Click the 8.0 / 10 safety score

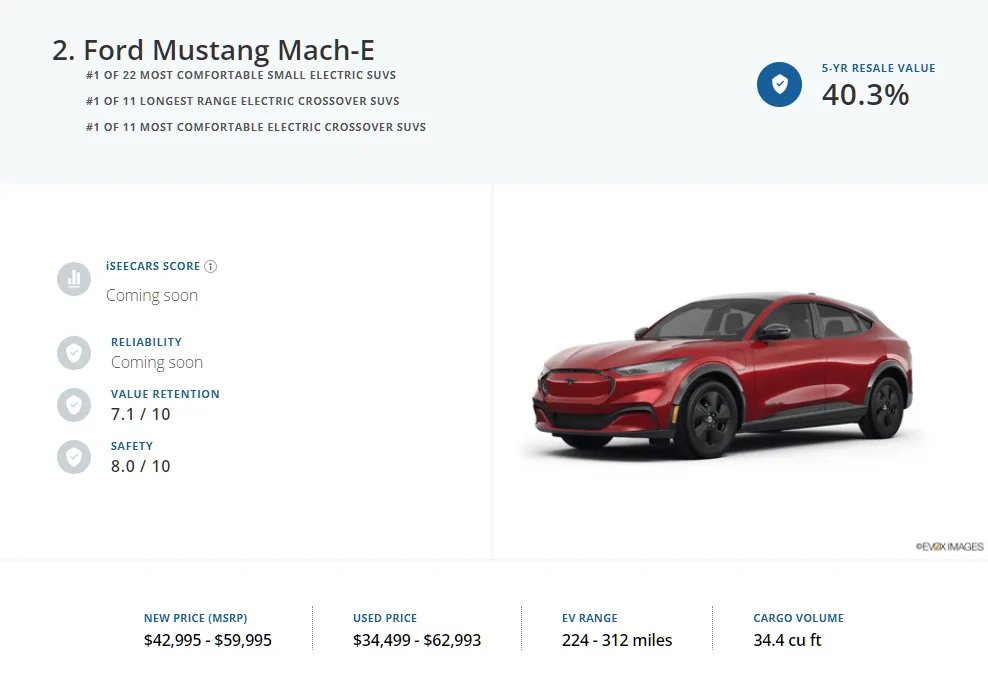(x=141, y=466)
